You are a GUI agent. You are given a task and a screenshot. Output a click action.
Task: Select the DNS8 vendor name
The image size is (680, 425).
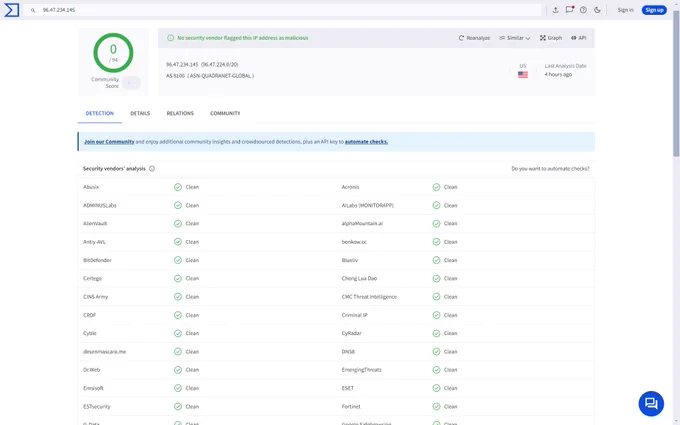tap(348, 352)
